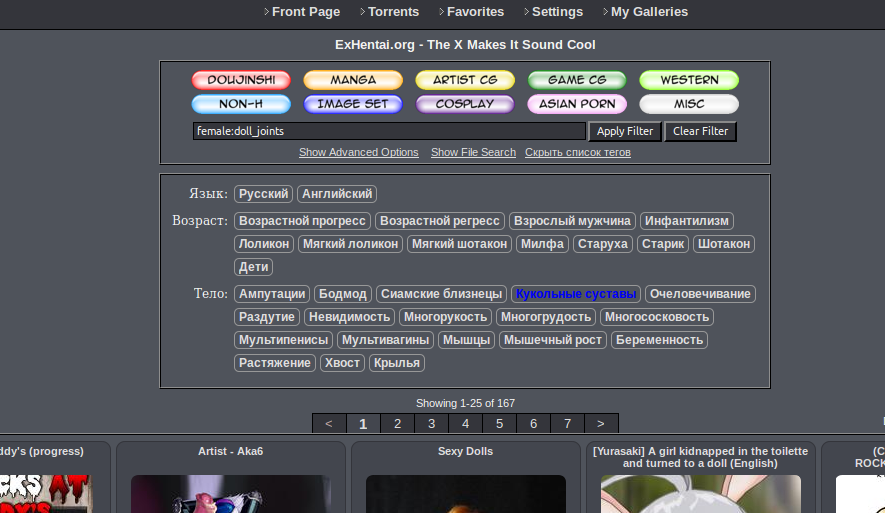This screenshot has width=885, height=513.
Task: Select the Сиамские близнецы tag
Action: coord(441,293)
